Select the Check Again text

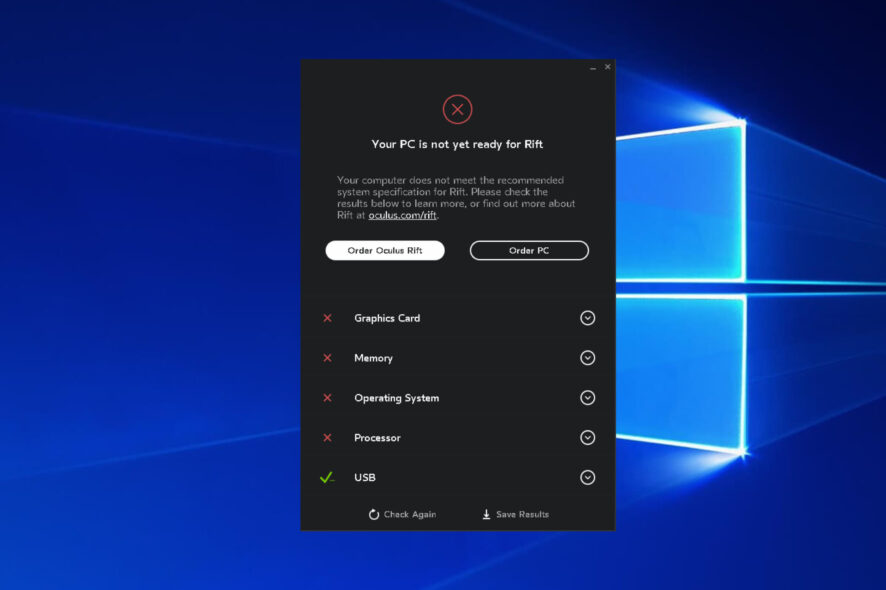410,514
